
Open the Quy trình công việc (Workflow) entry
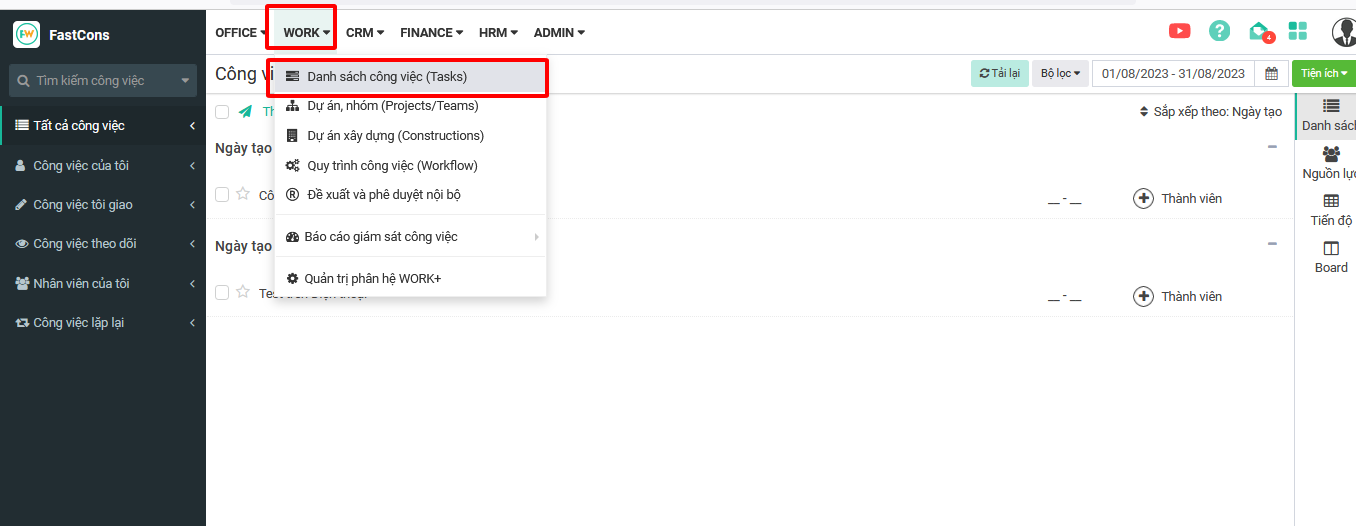(x=392, y=165)
